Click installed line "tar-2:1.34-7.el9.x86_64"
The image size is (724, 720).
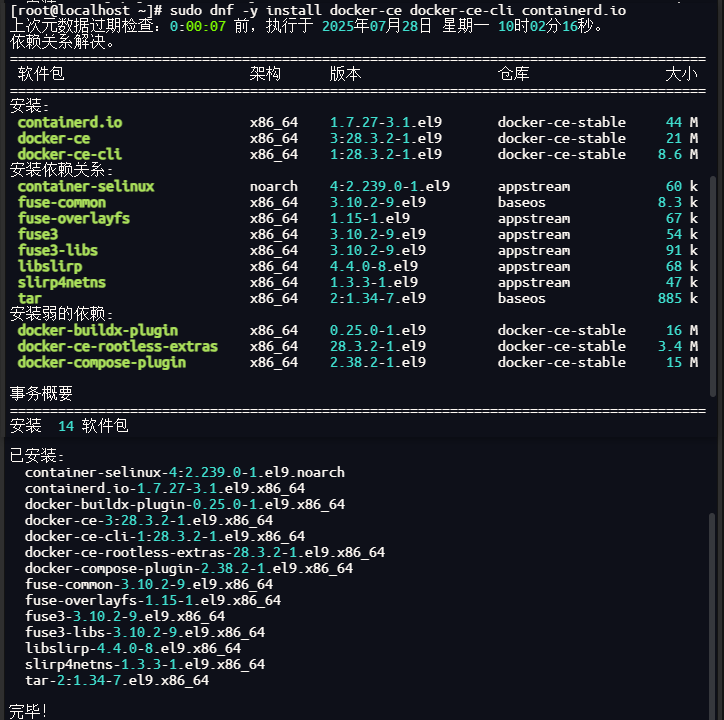point(117,680)
